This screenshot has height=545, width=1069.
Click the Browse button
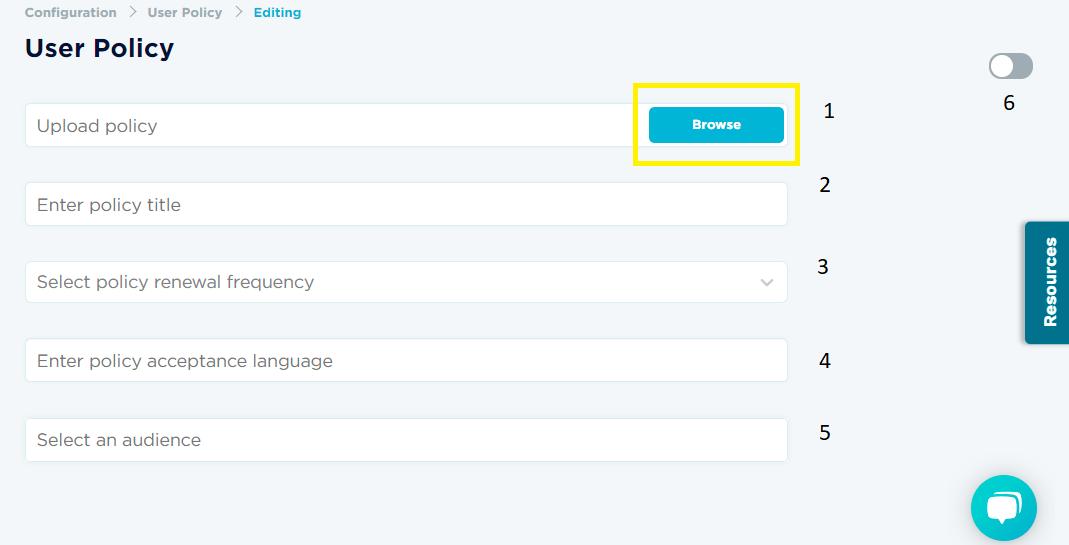(x=716, y=125)
